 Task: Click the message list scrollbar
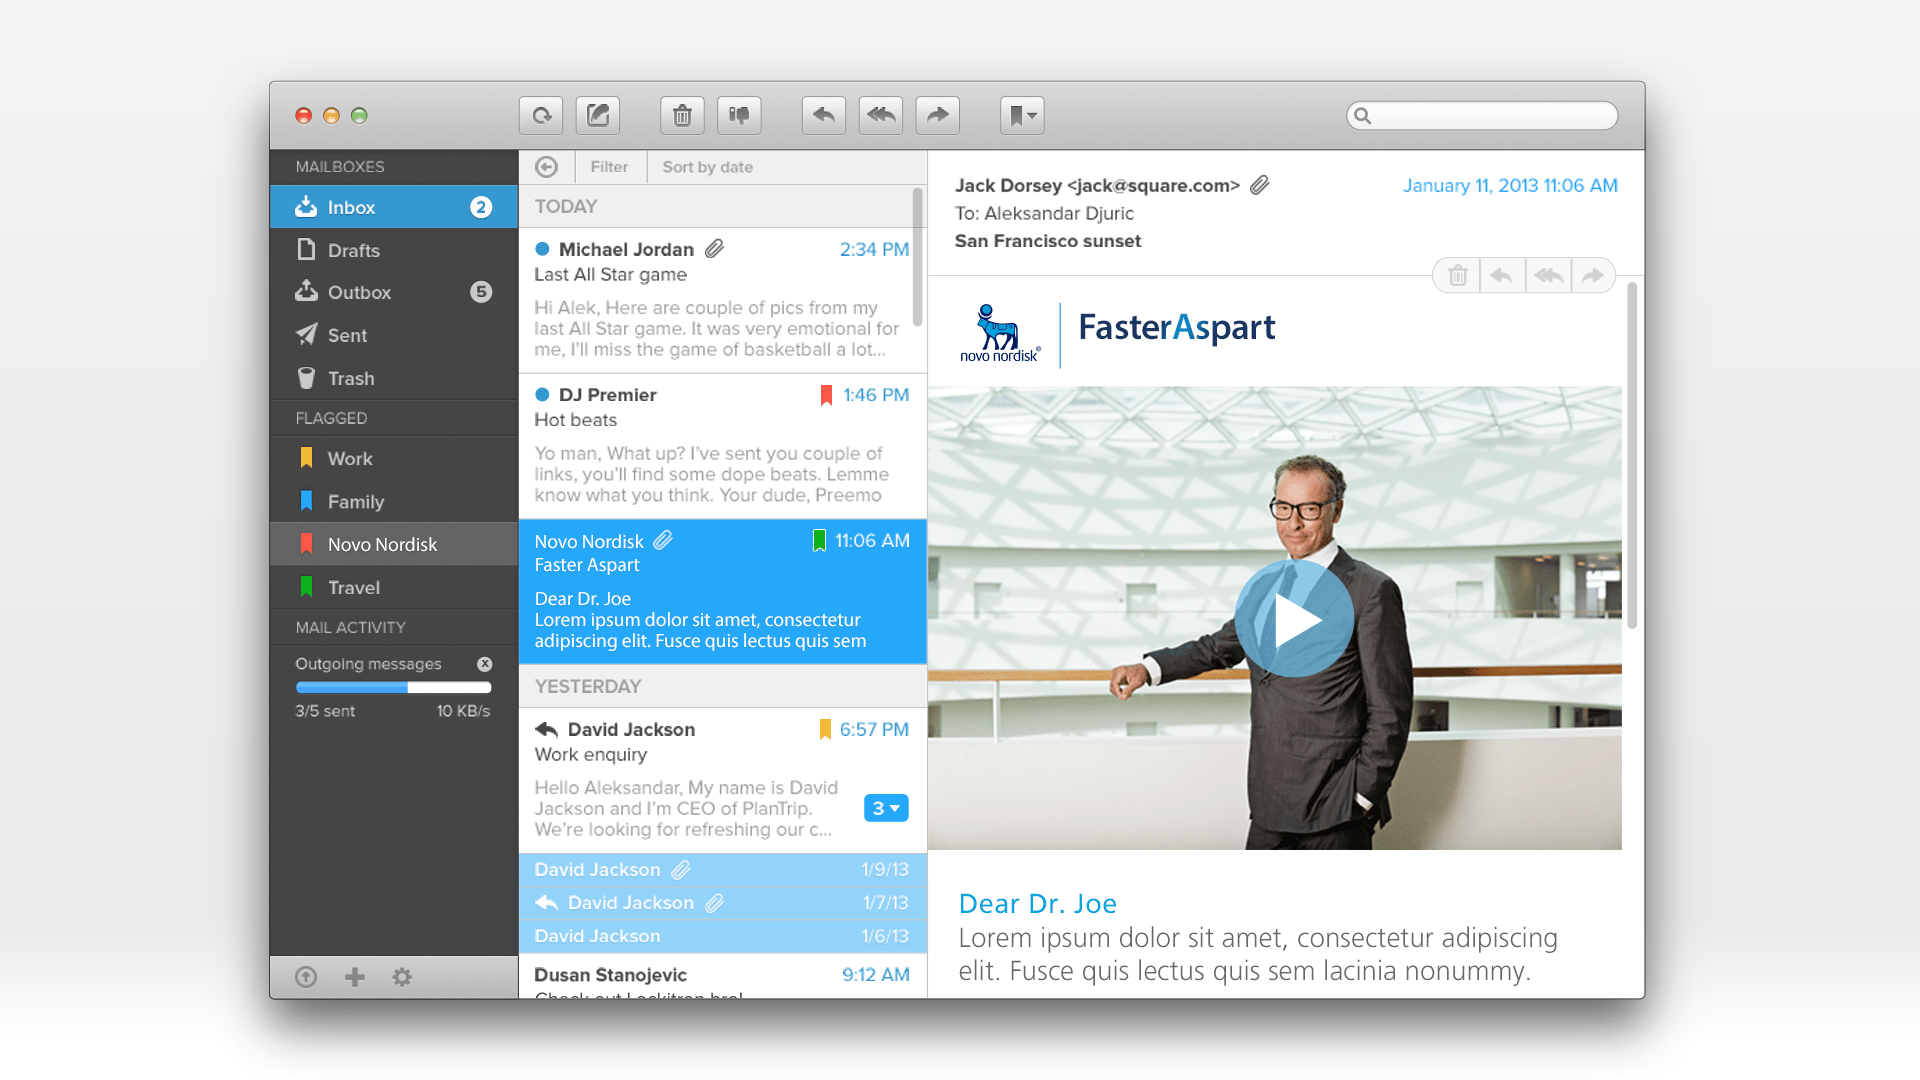click(917, 257)
